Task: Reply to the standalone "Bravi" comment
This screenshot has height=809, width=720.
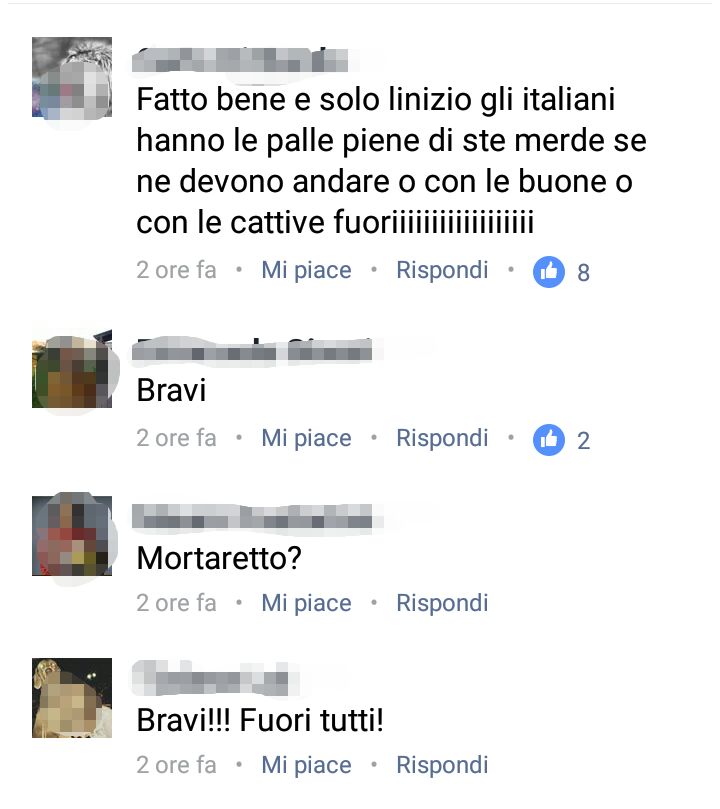Action: click(x=442, y=439)
